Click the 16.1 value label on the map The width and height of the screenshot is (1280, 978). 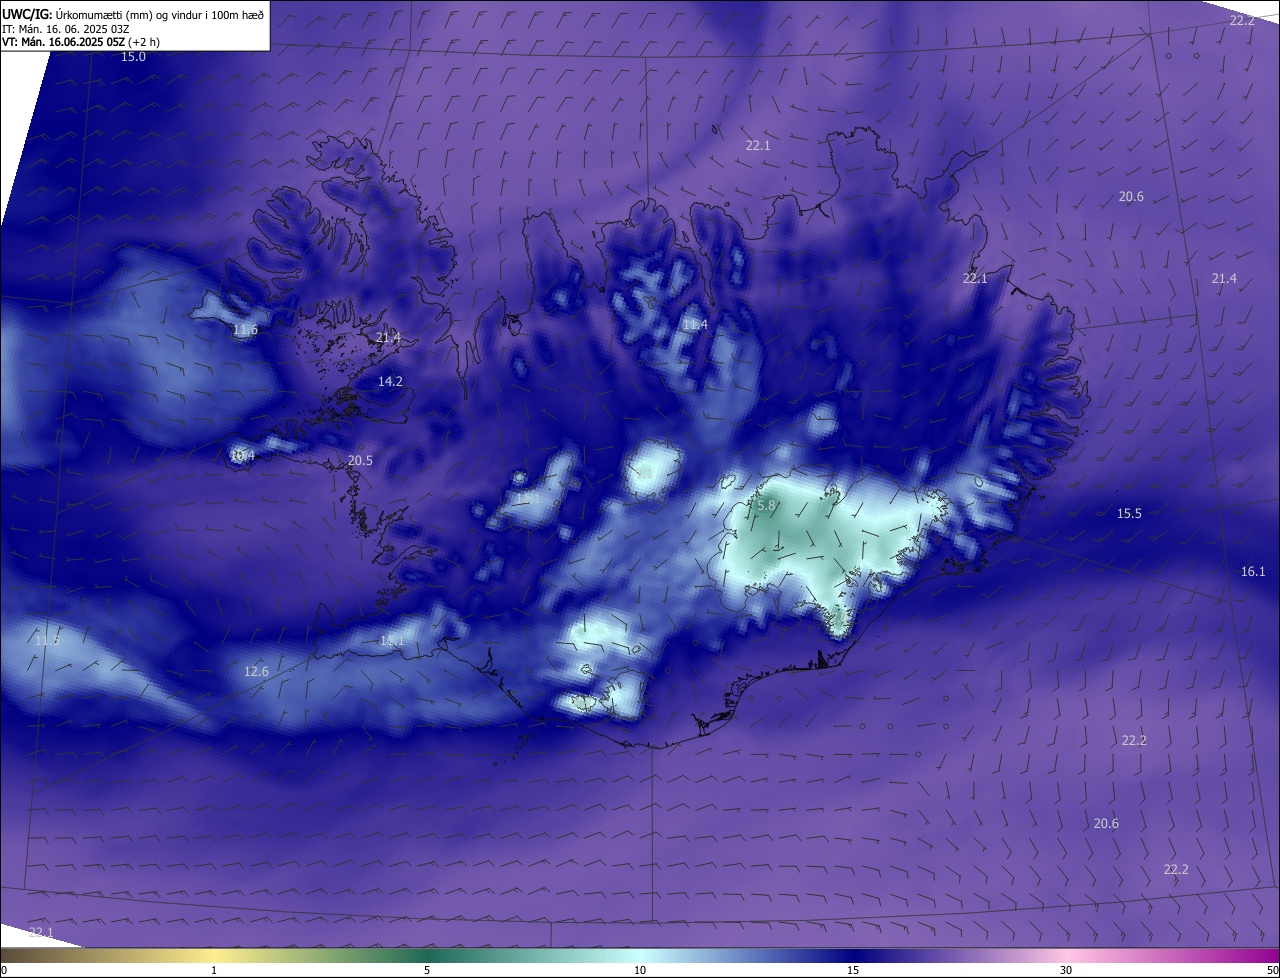[1253, 572]
